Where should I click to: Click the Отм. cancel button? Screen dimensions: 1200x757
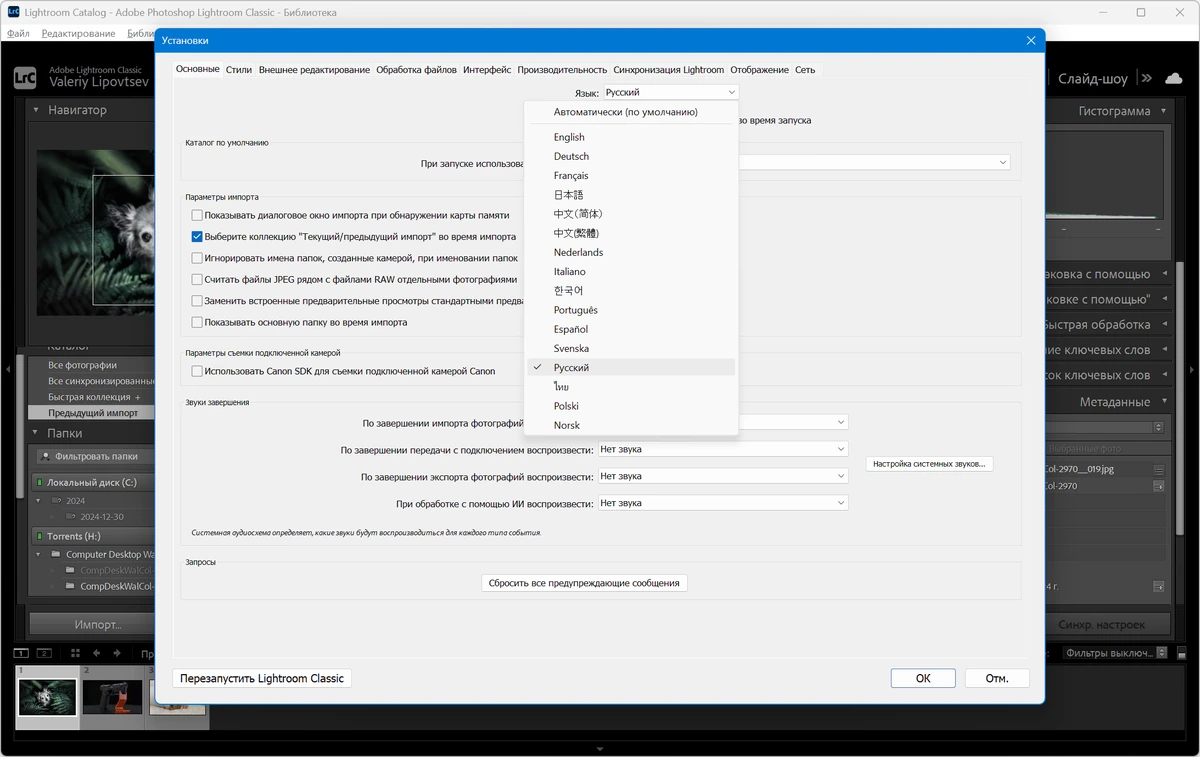coord(997,678)
